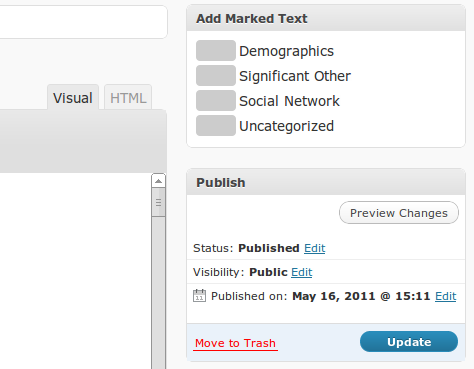The height and width of the screenshot is (369, 474).
Task: Collapse the Publish panel header
Action: coord(326,182)
